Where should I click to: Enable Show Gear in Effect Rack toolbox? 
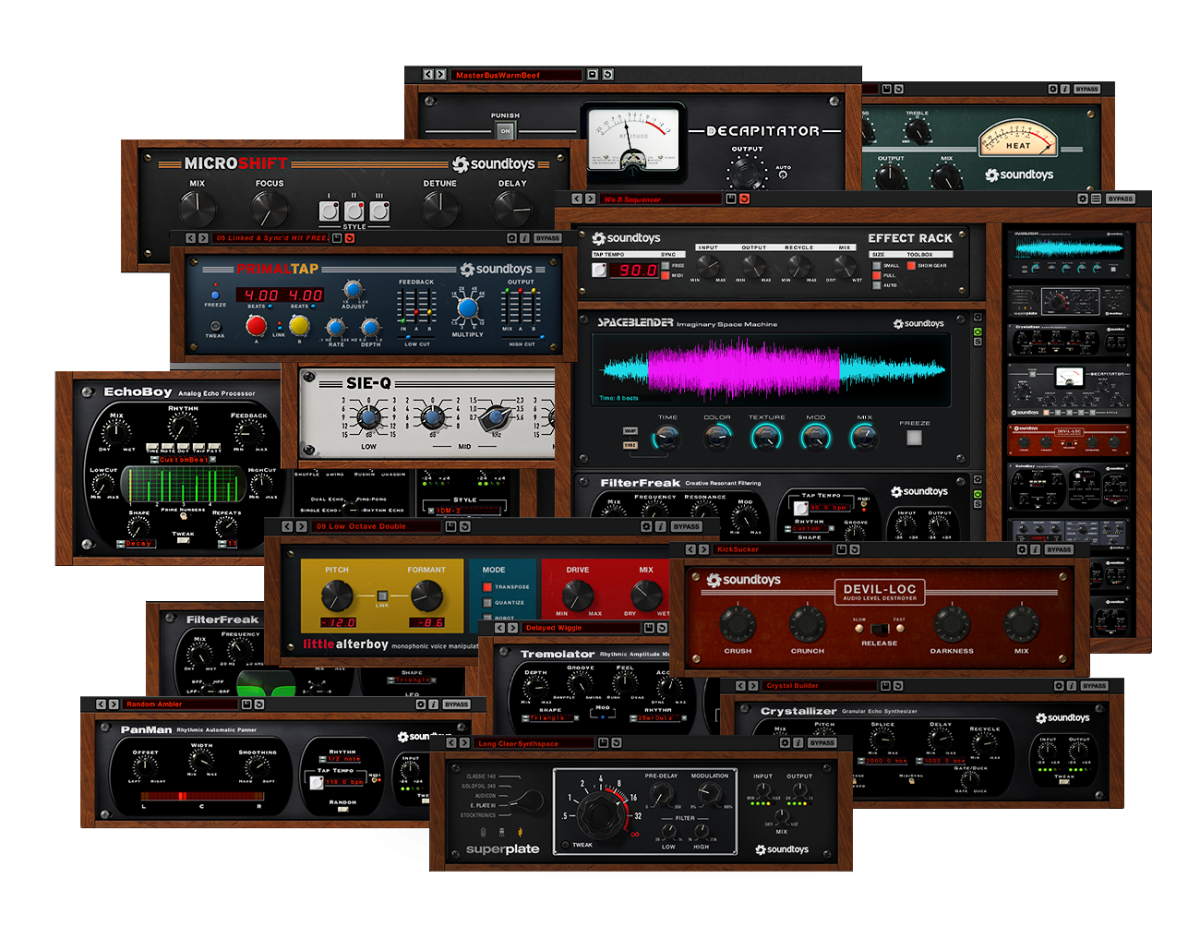(912, 266)
